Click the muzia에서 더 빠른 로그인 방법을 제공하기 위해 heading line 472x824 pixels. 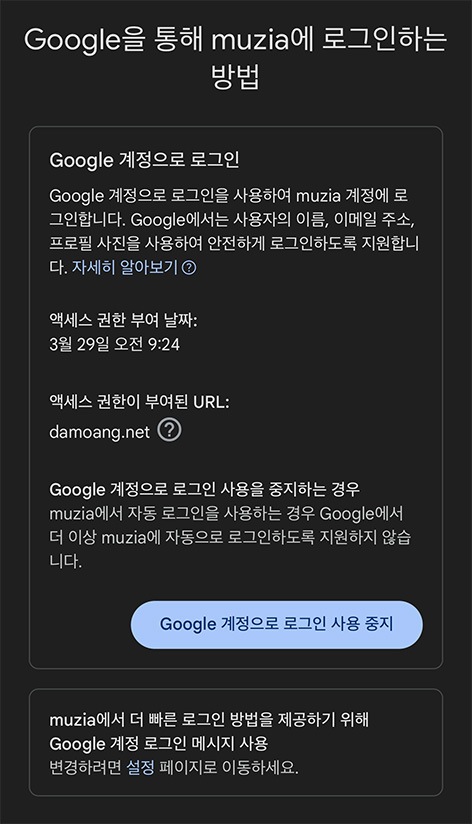click(209, 719)
